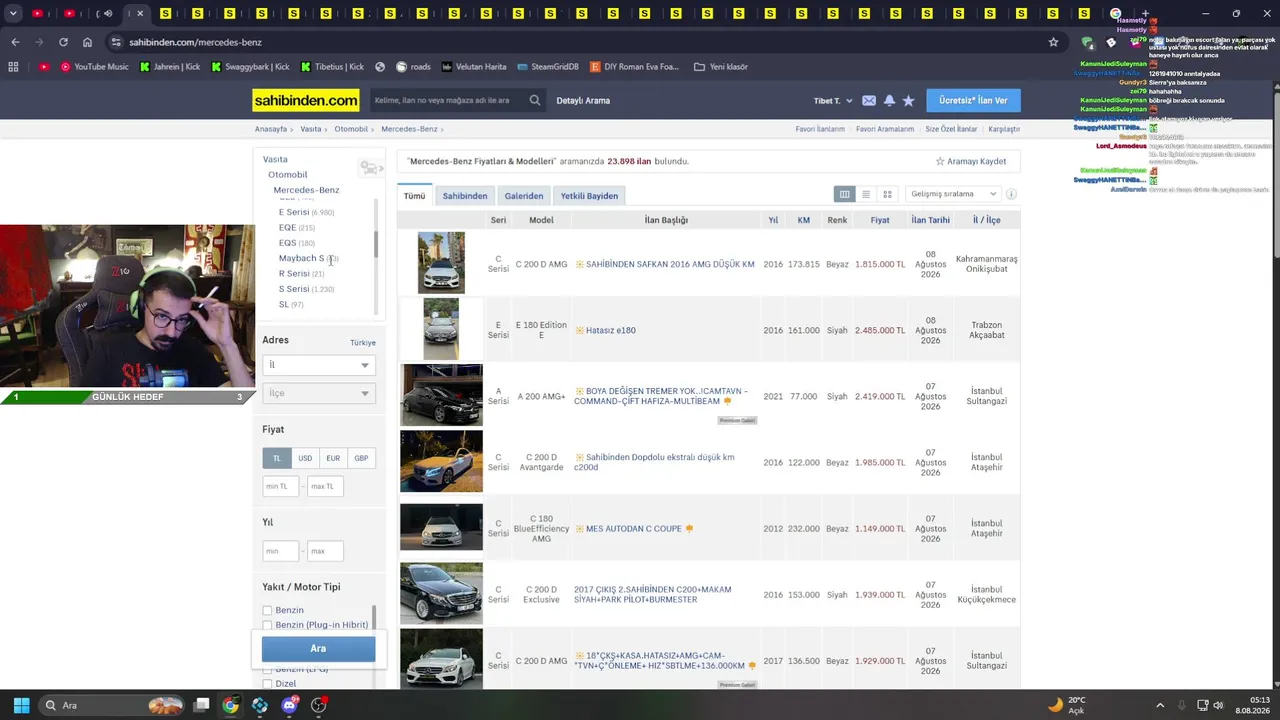
Task: Open the Chrome apps grid
Action: (13, 67)
